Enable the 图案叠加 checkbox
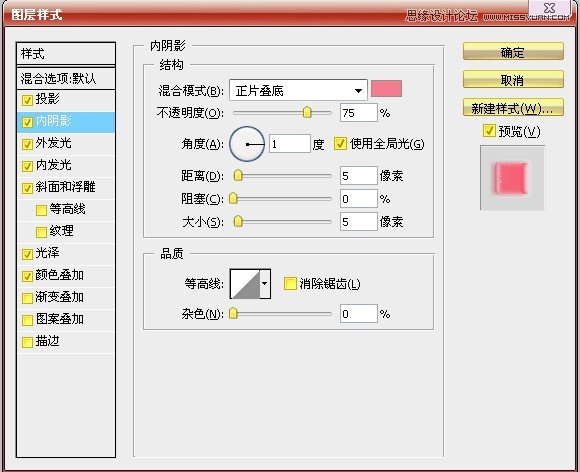This screenshot has height=472, width=580. (27, 320)
